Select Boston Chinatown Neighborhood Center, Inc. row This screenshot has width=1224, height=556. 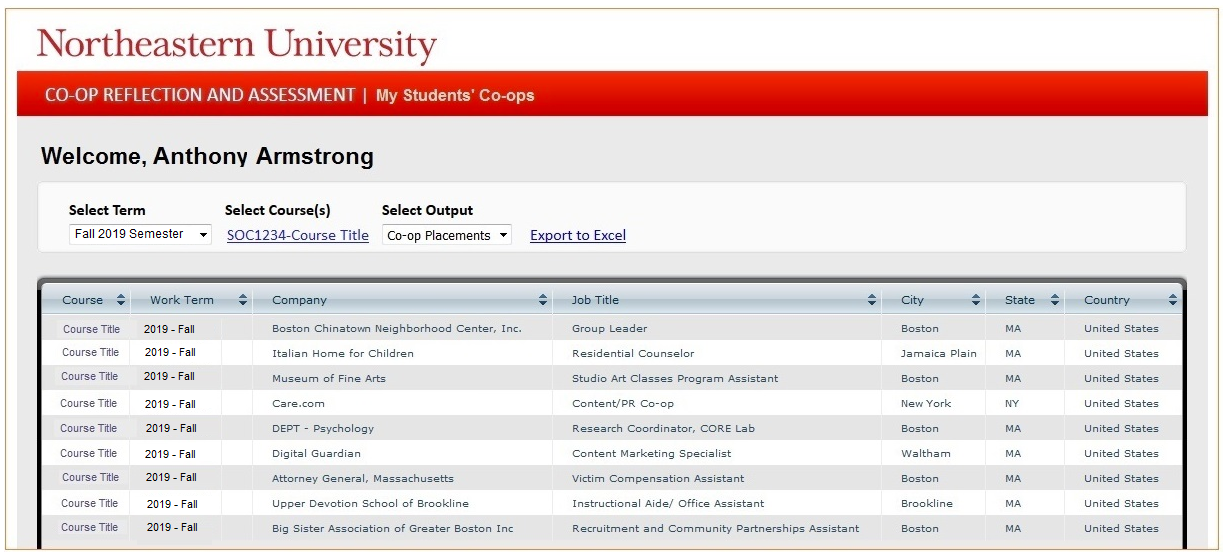(x=612, y=328)
